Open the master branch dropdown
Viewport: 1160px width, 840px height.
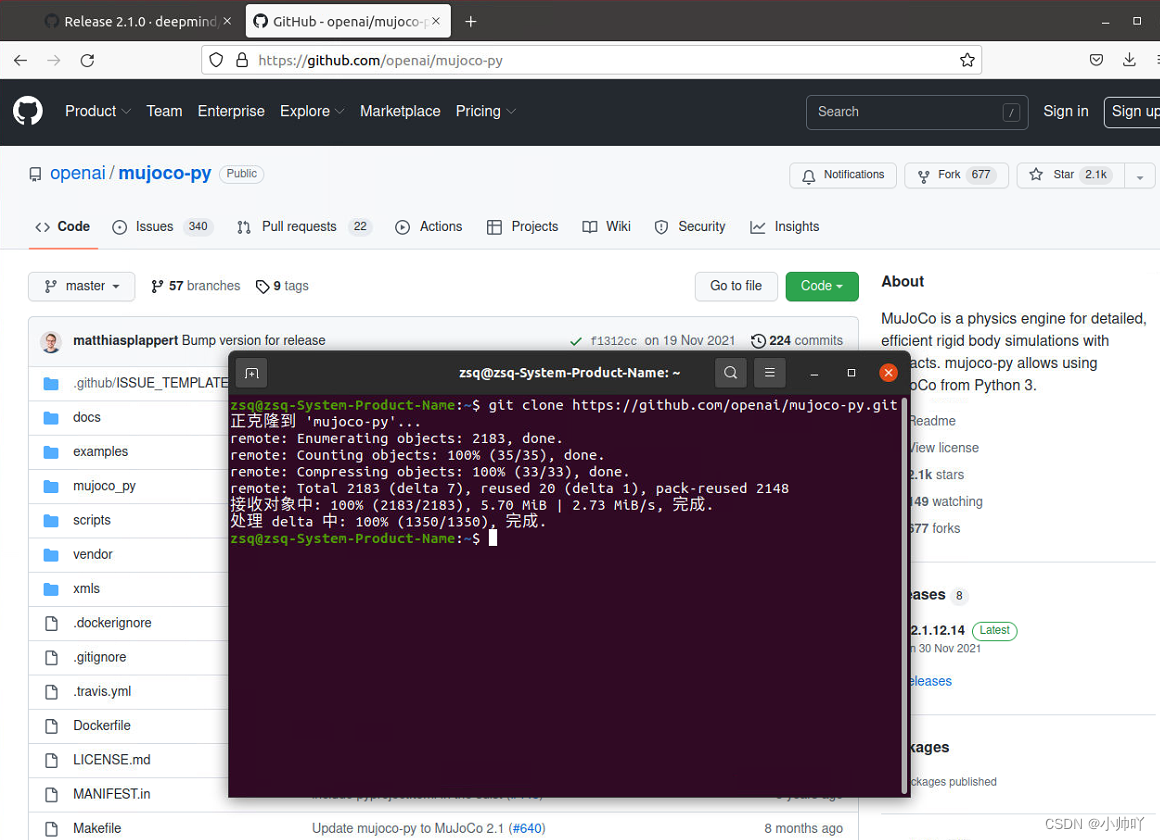pyautogui.click(x=81, y=286)
